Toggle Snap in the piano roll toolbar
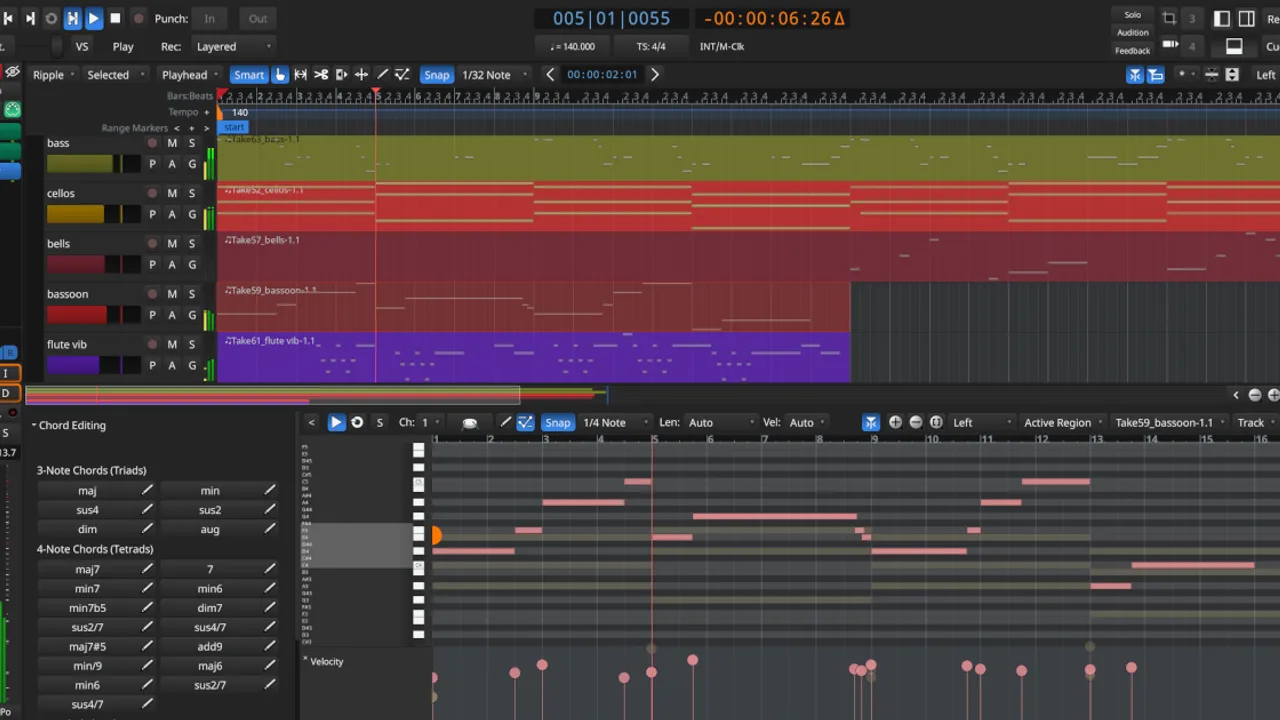 pos(557,422)
